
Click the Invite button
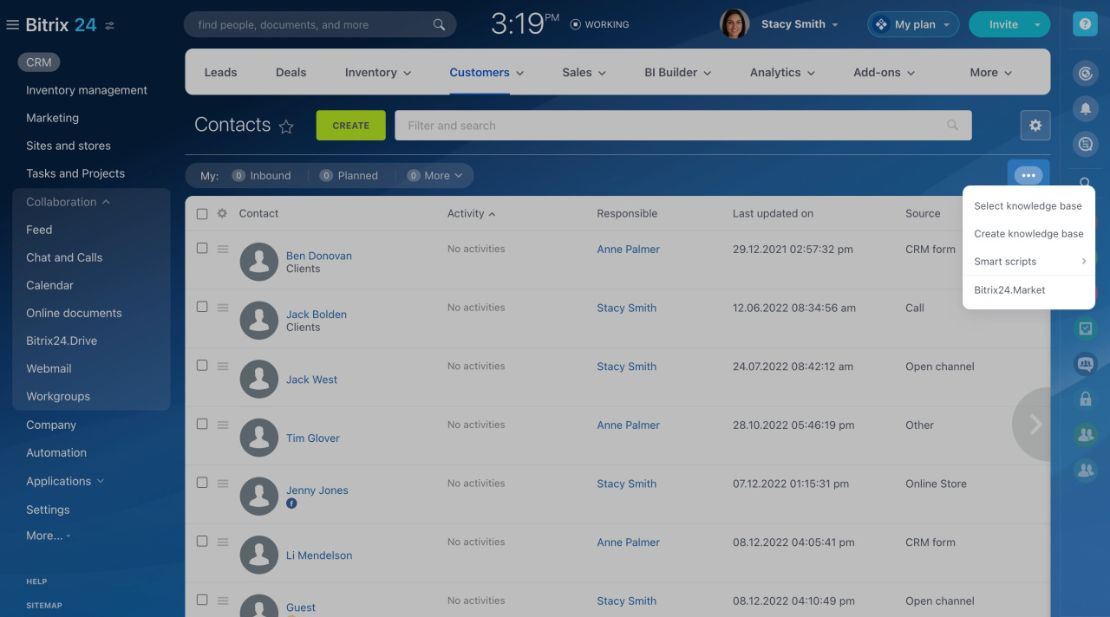(x=1003, y=24)
